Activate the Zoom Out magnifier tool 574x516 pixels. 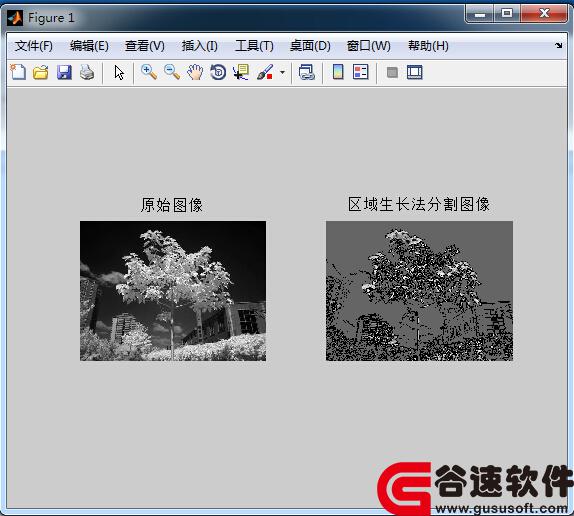172,72
